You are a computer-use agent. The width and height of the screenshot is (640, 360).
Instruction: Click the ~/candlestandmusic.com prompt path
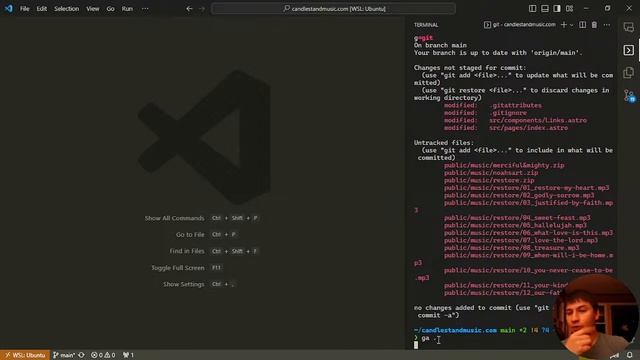(455, 330)
